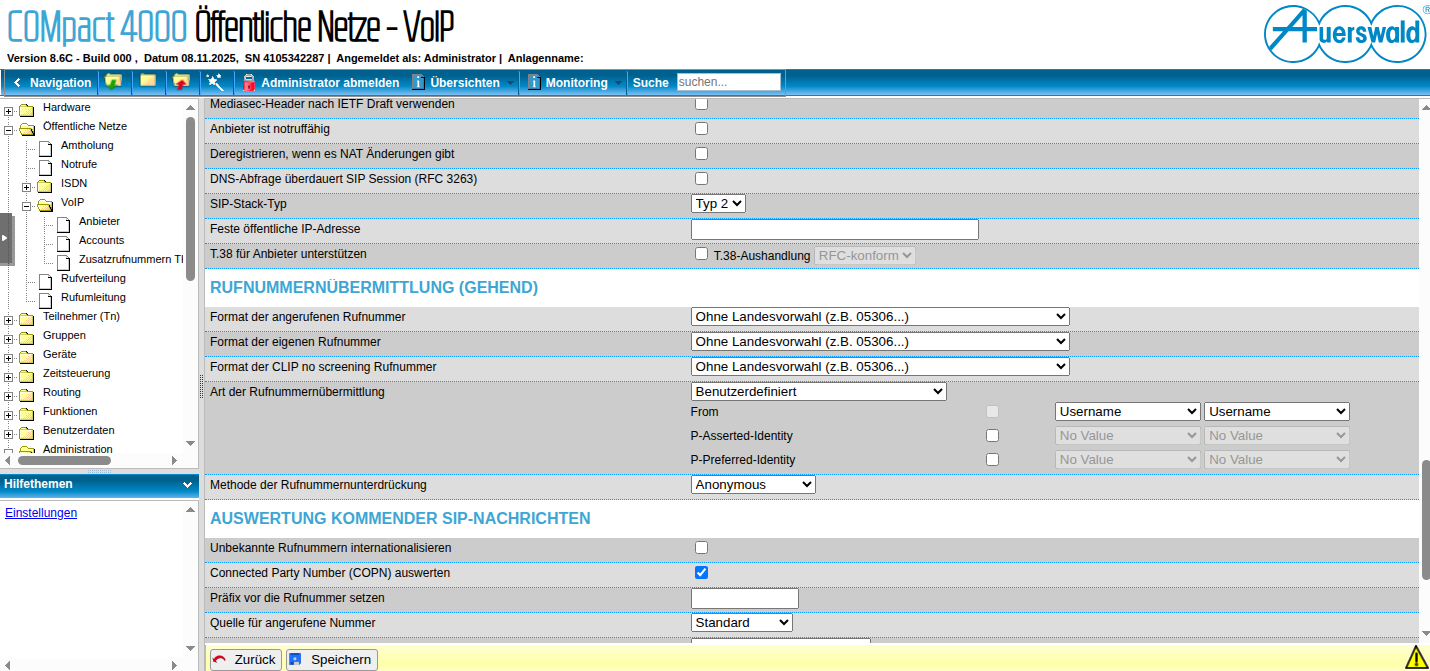Viewport: 1430px width, 671px height.
Task: Expand the Teilnehmer (Tn) tree node
Action: coord(9,320)
